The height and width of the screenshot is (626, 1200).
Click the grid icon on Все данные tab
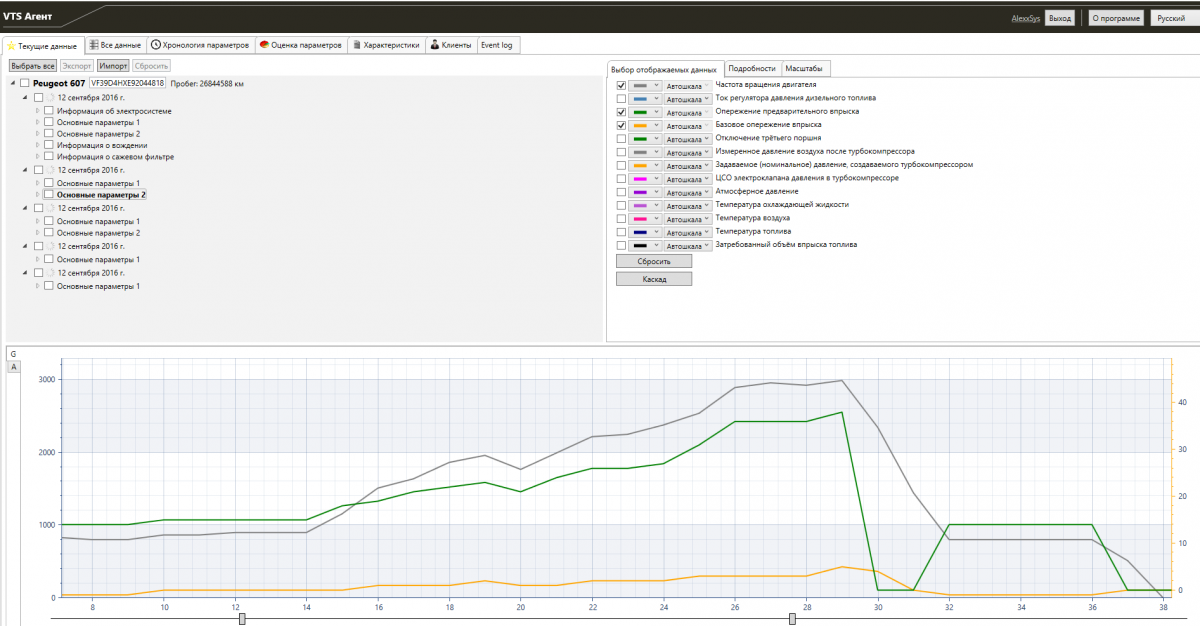[93, 45]
